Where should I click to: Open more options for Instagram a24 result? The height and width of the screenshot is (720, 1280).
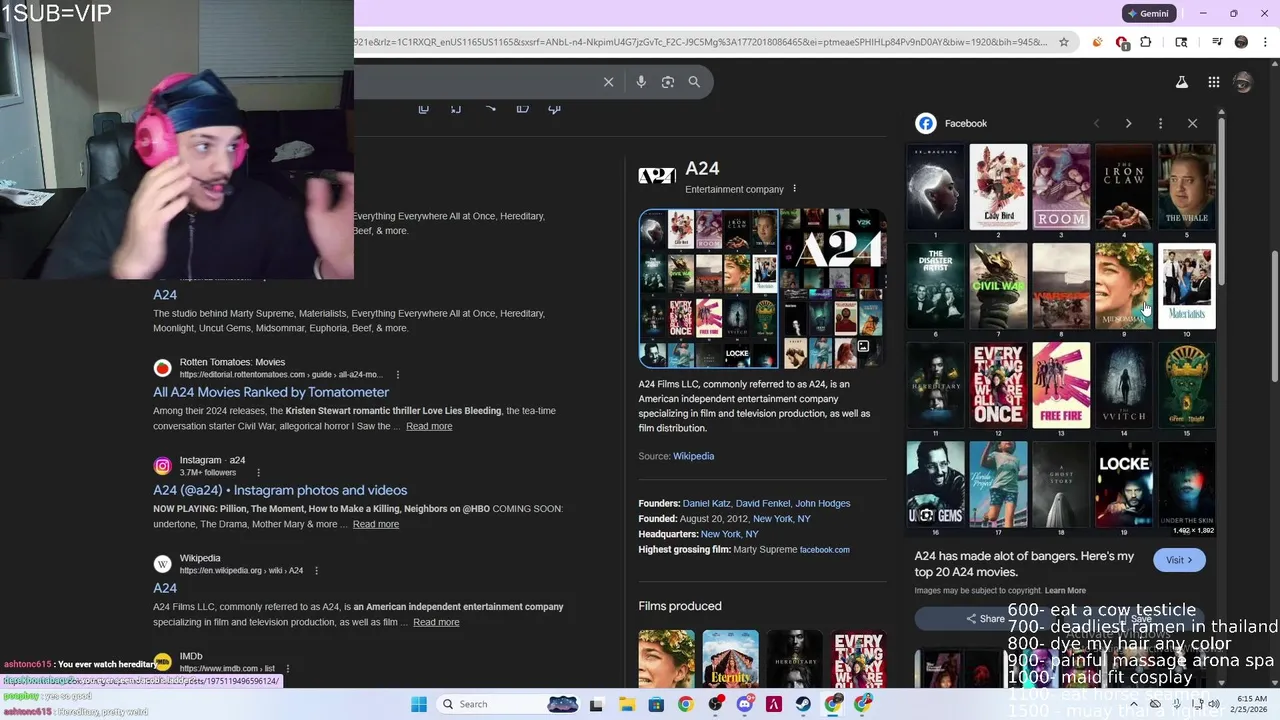[x=258, y=473]
